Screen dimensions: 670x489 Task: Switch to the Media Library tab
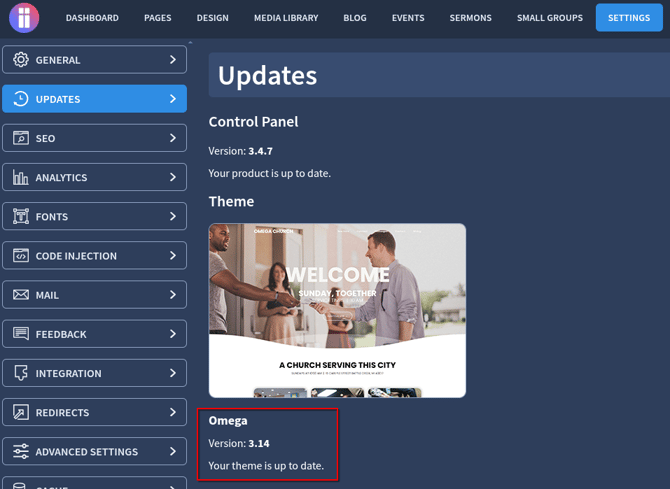(x=286, y=18)
